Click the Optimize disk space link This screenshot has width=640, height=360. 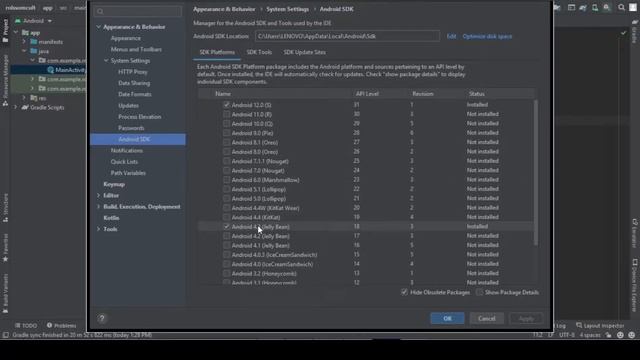[487, 36]
